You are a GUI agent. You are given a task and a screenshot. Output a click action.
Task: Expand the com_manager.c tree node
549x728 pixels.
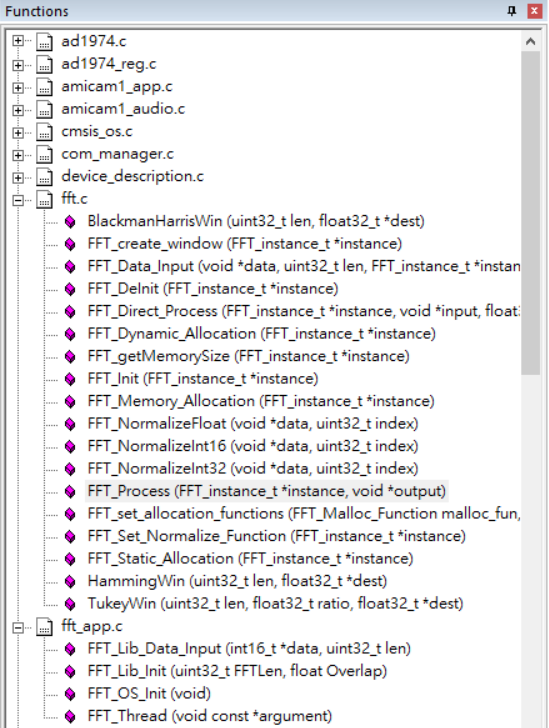tap(18, 155)
